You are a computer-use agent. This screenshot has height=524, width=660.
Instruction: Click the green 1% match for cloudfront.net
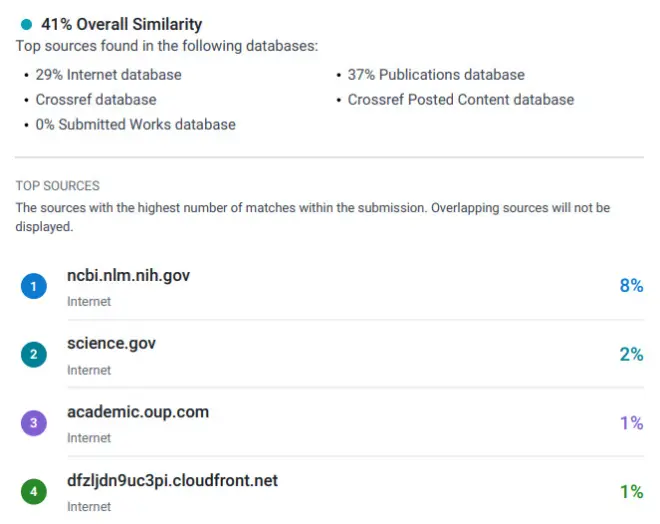[x=631, y=491]
